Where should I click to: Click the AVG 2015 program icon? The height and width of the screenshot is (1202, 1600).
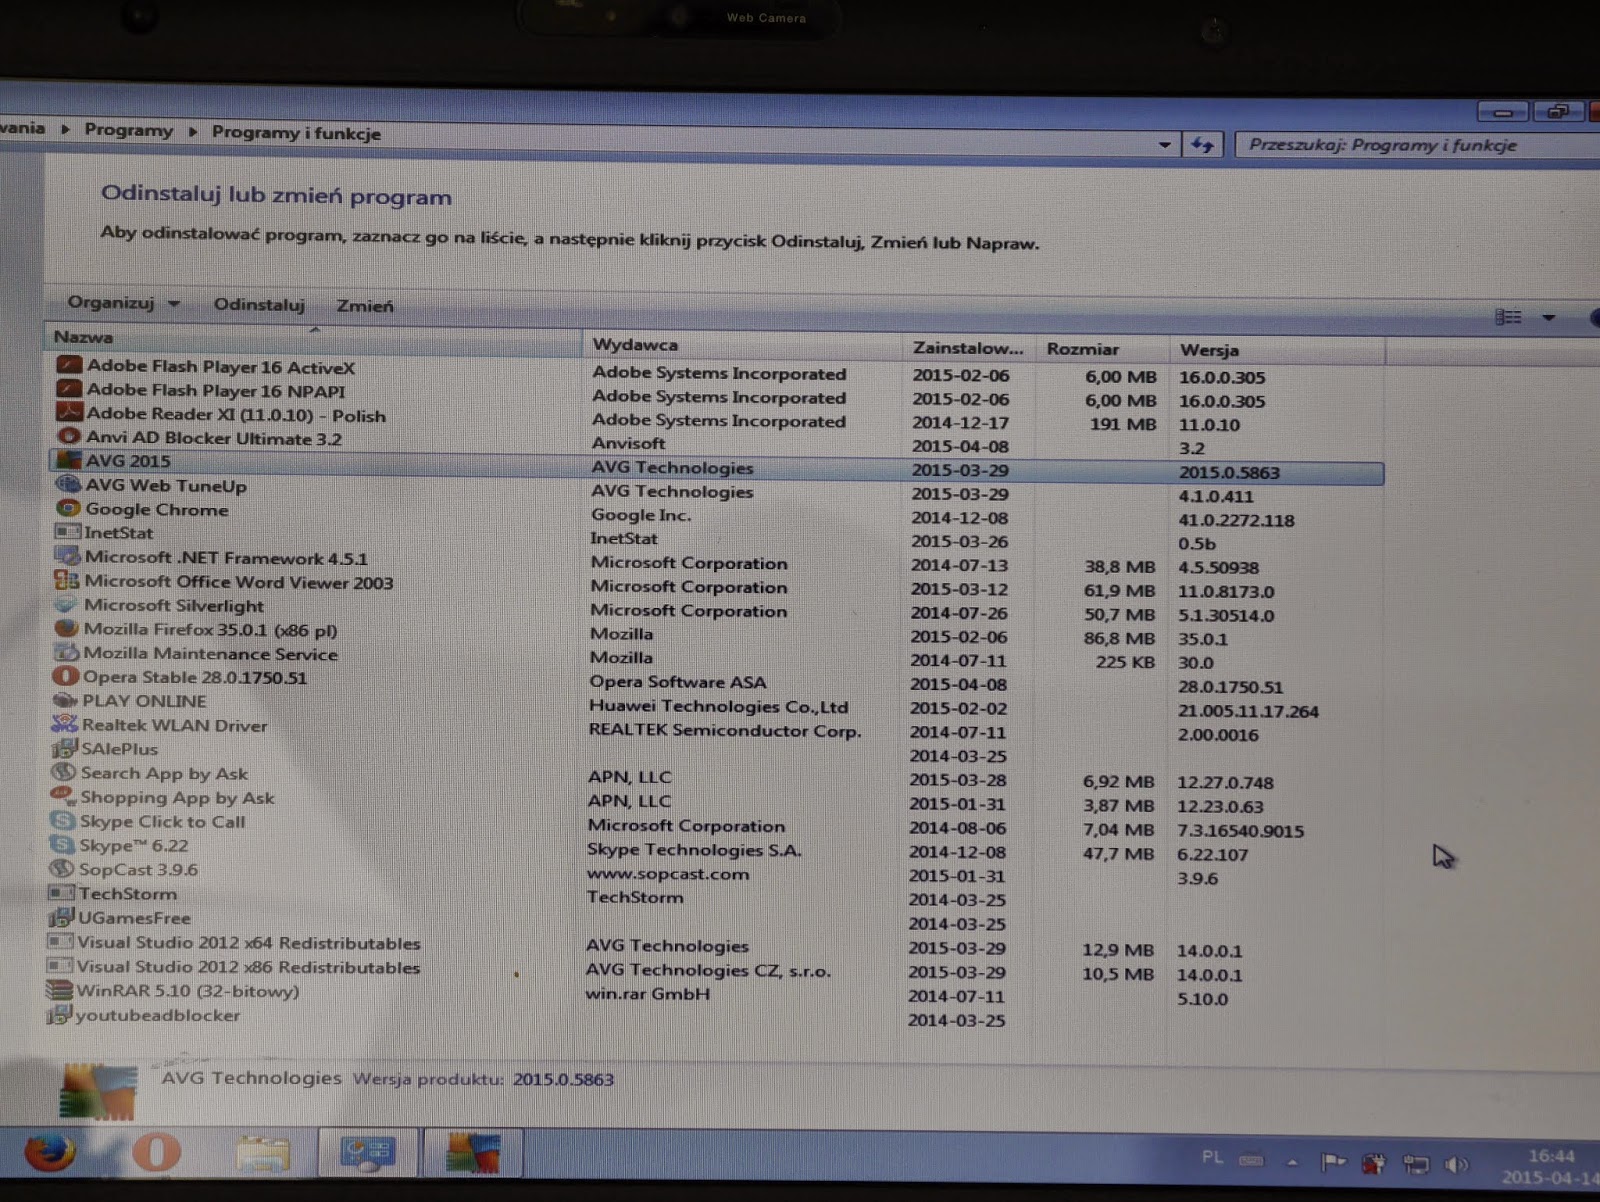pos(68,460)
